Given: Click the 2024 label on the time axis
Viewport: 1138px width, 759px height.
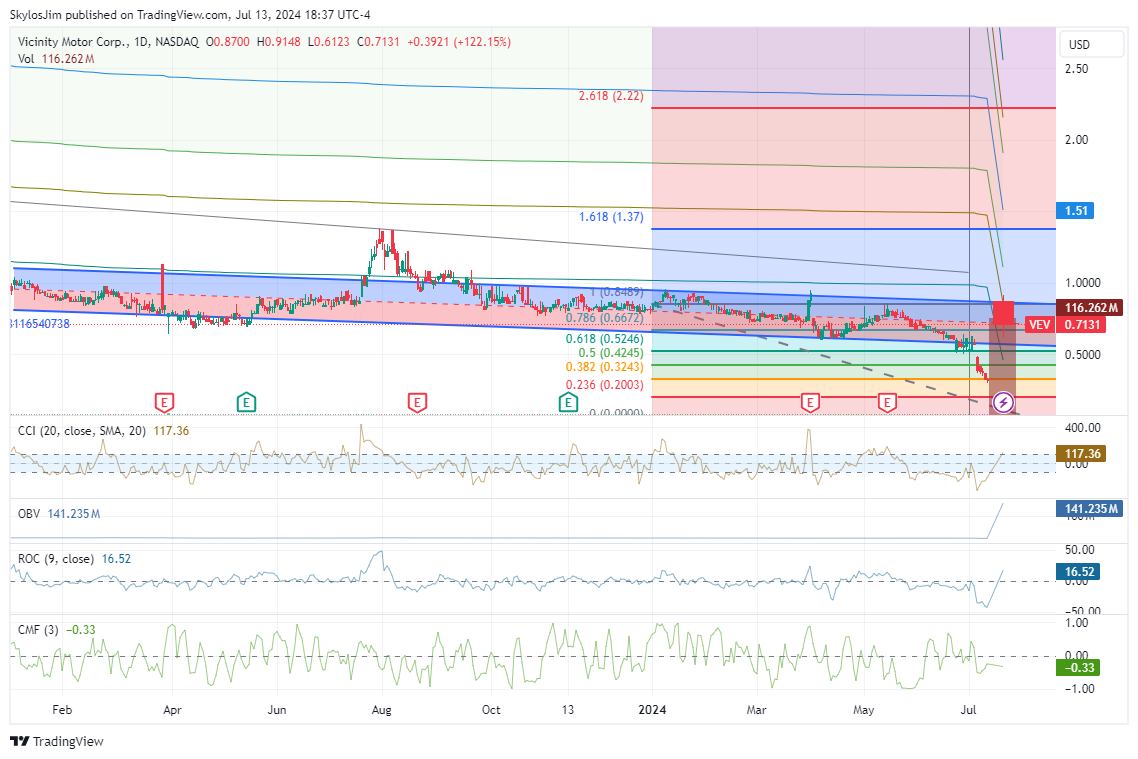Looking at the screenshot, I should tap(652, 709).
